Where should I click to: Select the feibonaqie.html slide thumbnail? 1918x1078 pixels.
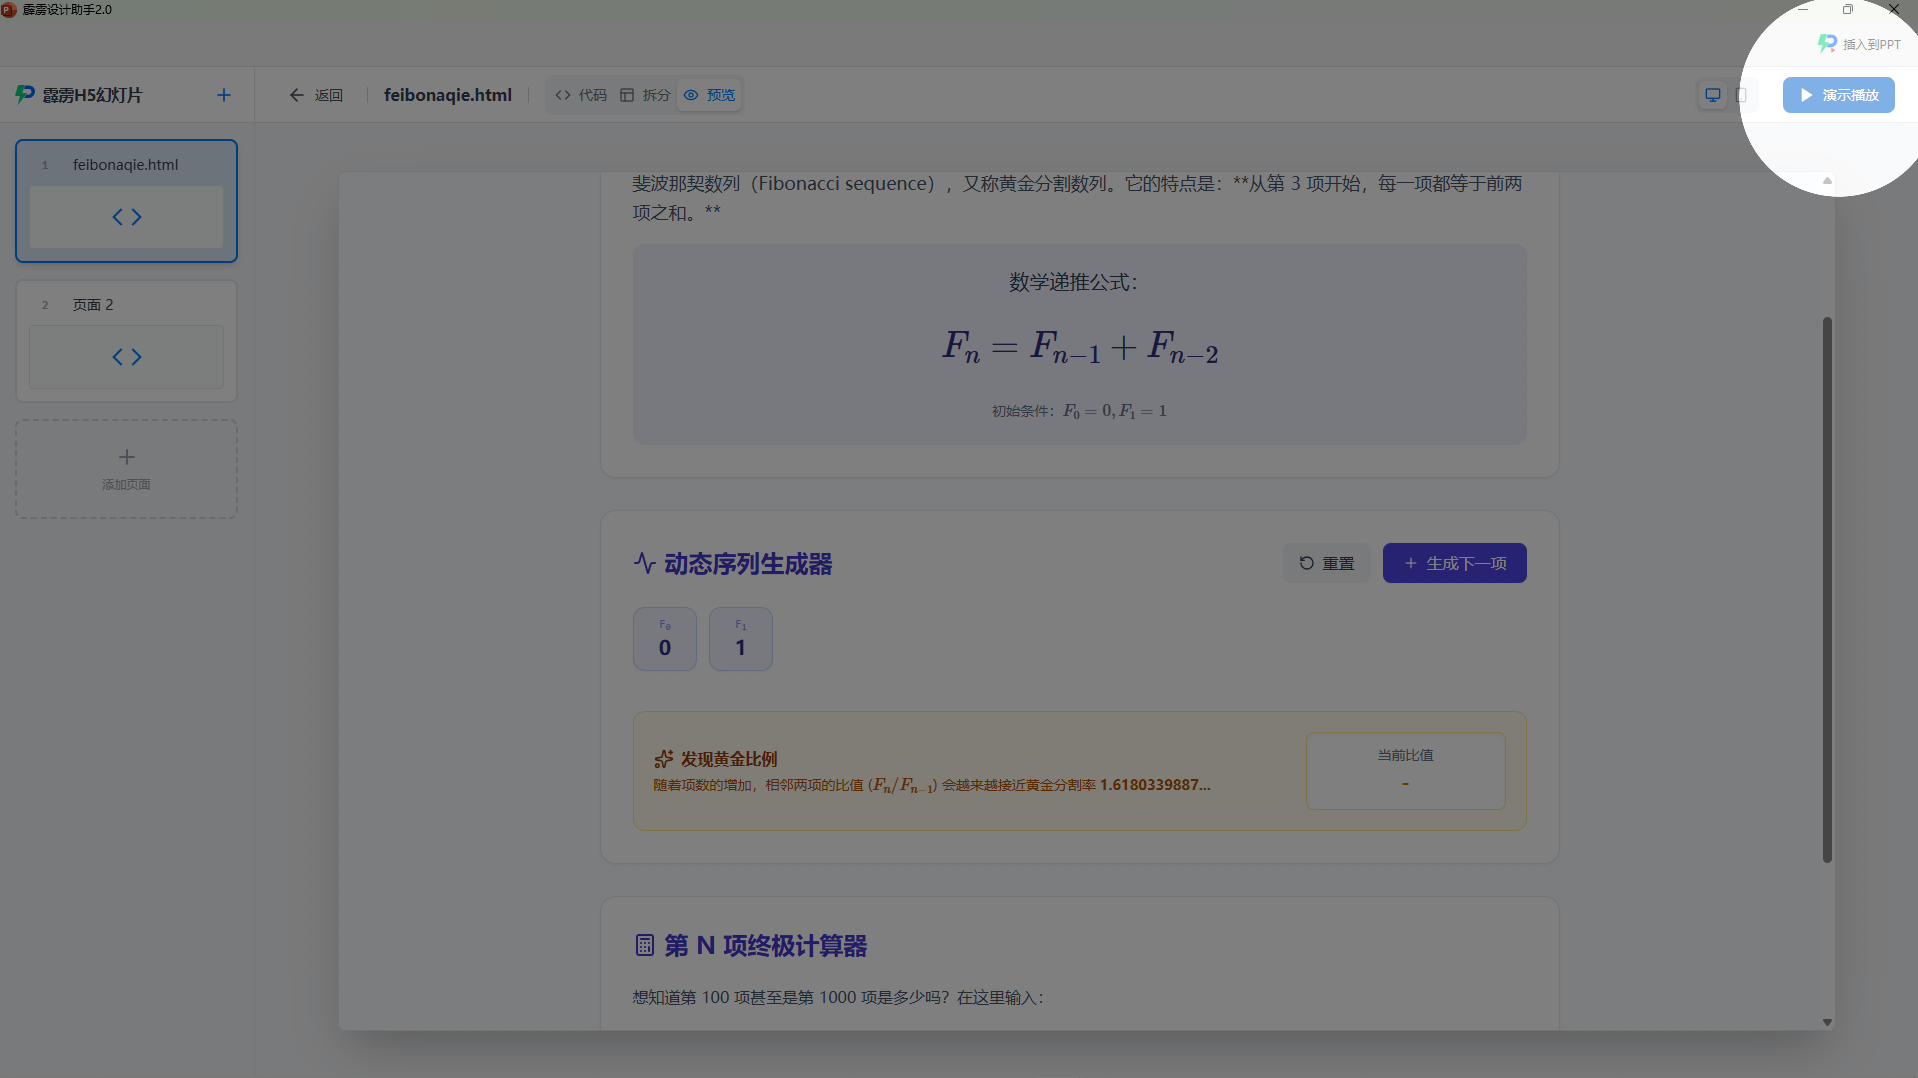point(126,201)
